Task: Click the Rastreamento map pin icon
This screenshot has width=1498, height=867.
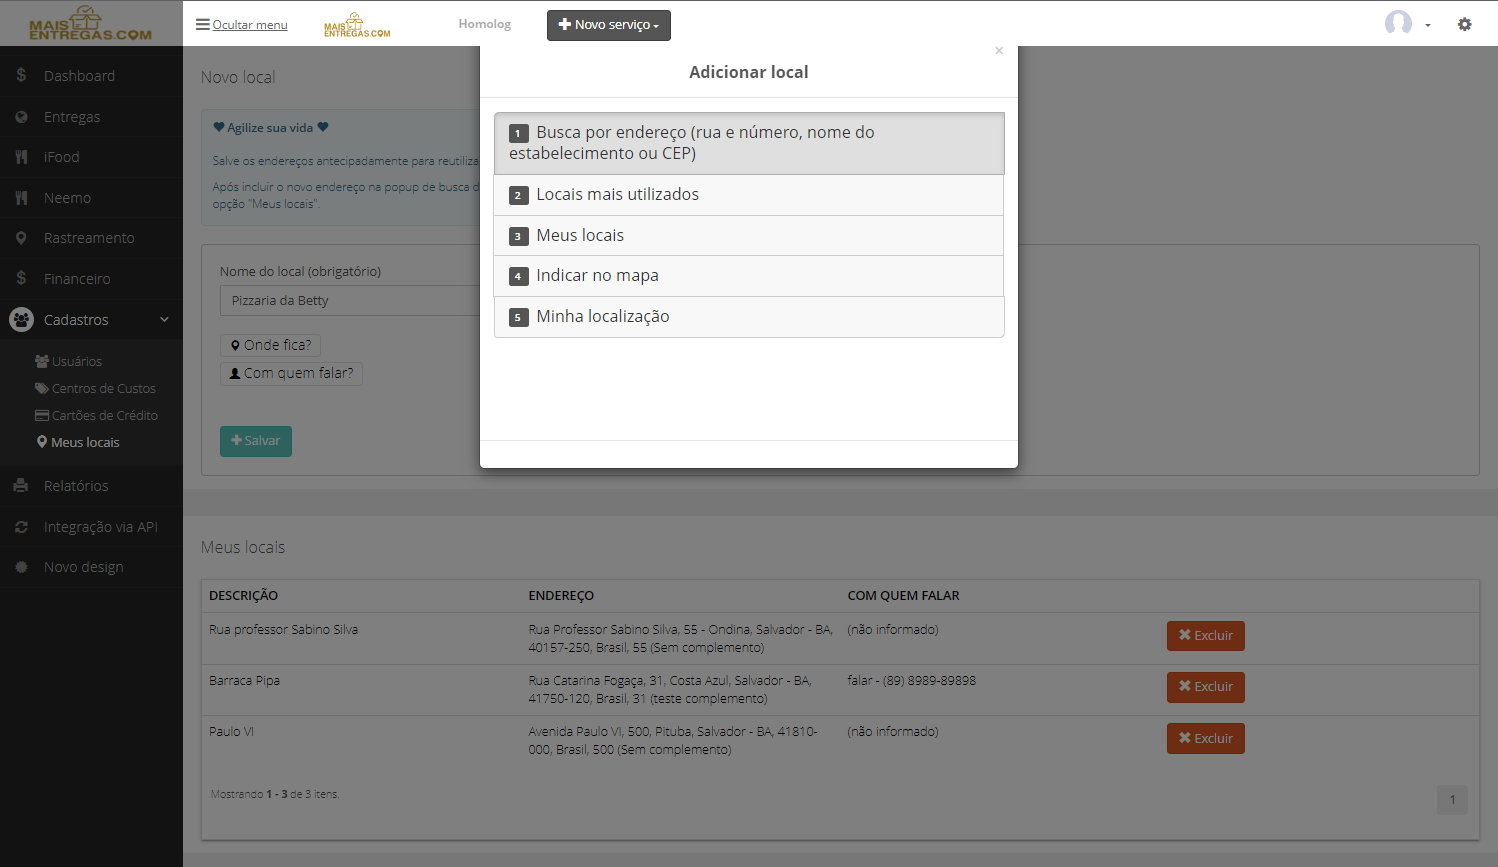Action: pyautogui.click(x=21, y=238)
